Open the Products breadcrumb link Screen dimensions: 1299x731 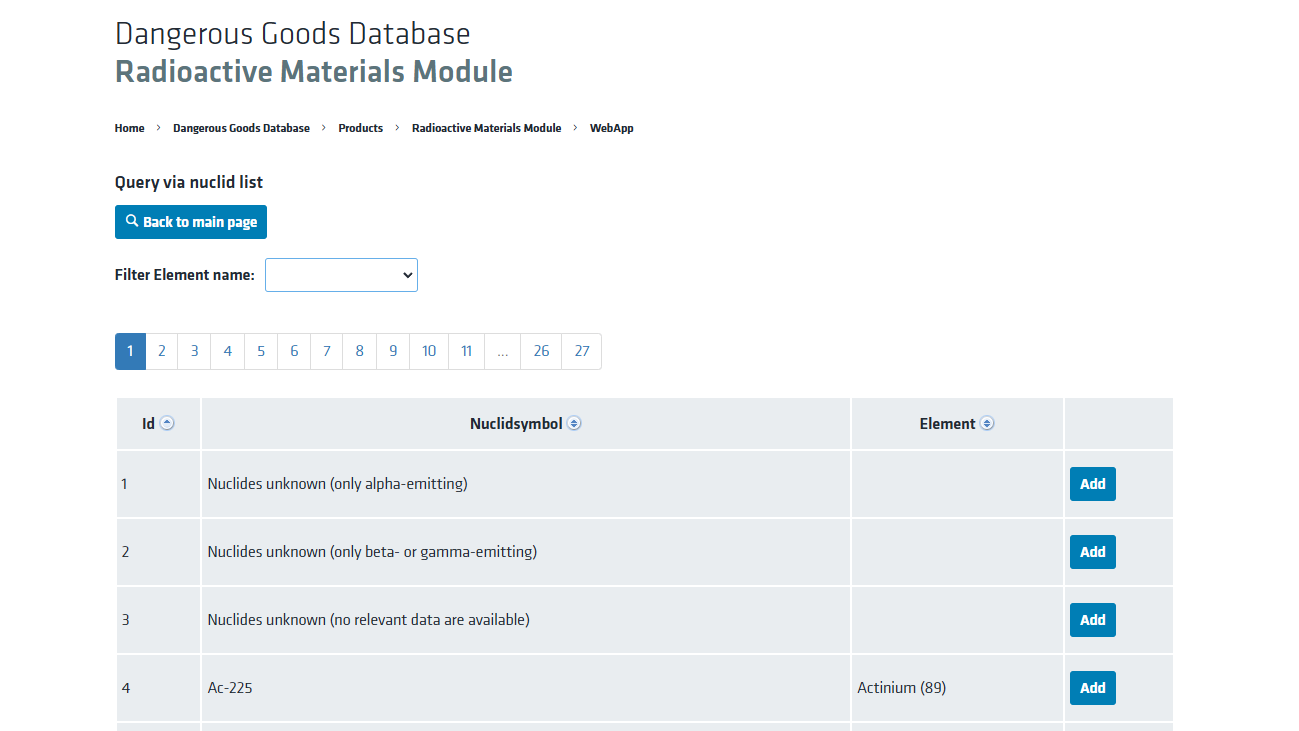[x=361, y=128]
